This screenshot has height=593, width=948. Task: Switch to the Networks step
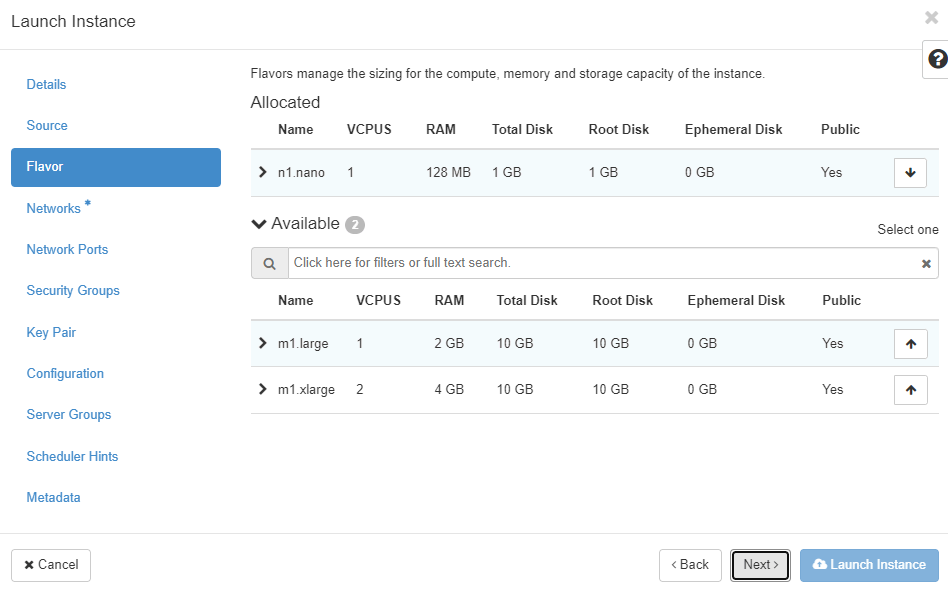(54, 208)
